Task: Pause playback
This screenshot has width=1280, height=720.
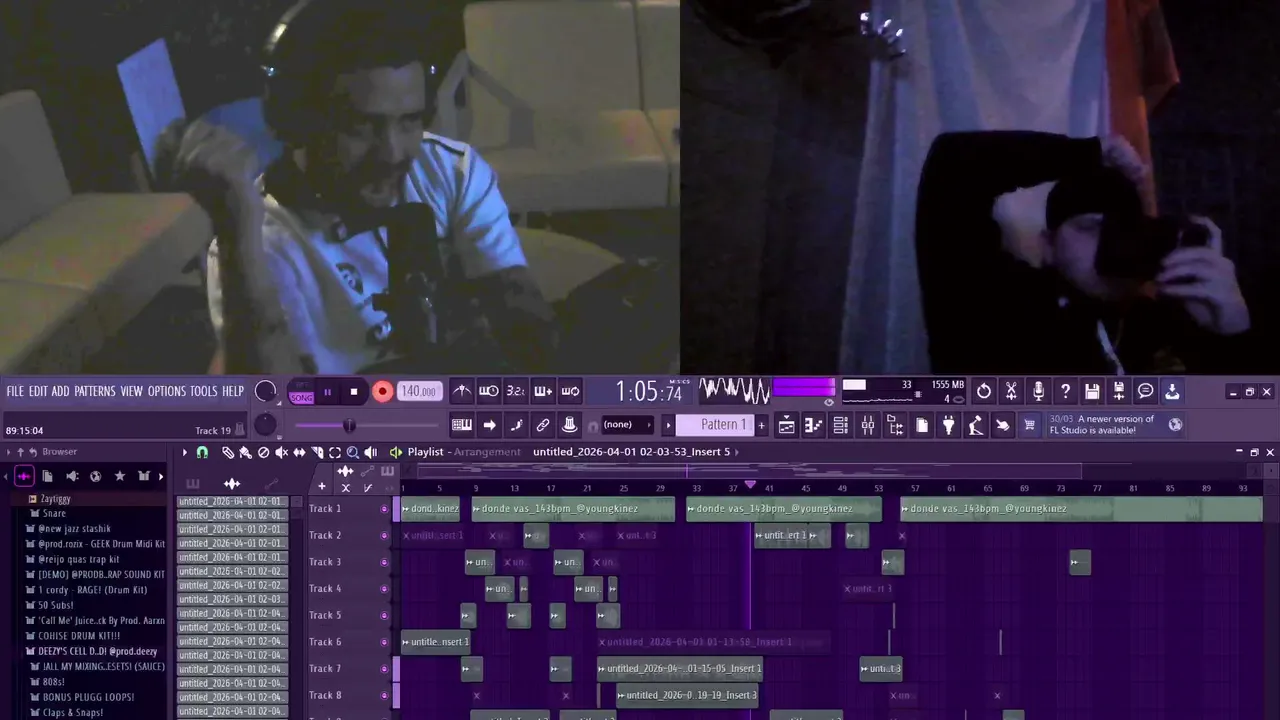Action: (327, 392)
